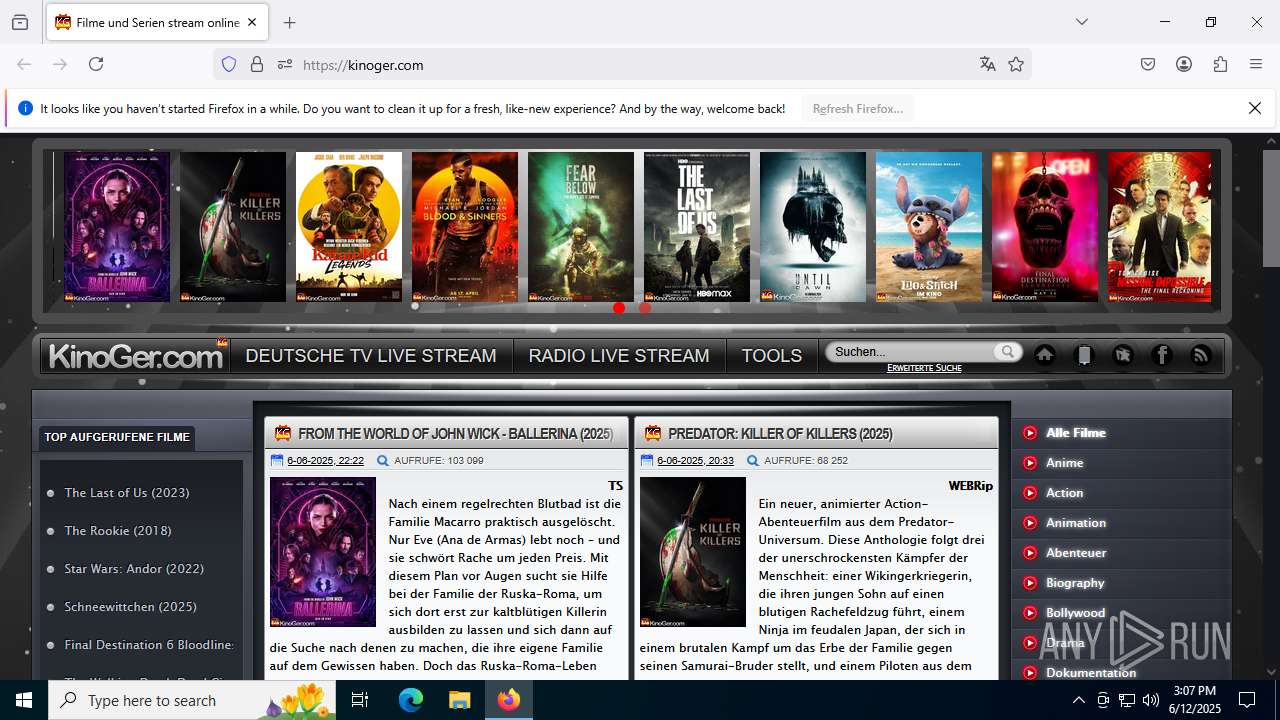This screenshot has width=1280, height=720.
Task: Launch Microsoft Edge from taskbar
Action: [411, 700]
